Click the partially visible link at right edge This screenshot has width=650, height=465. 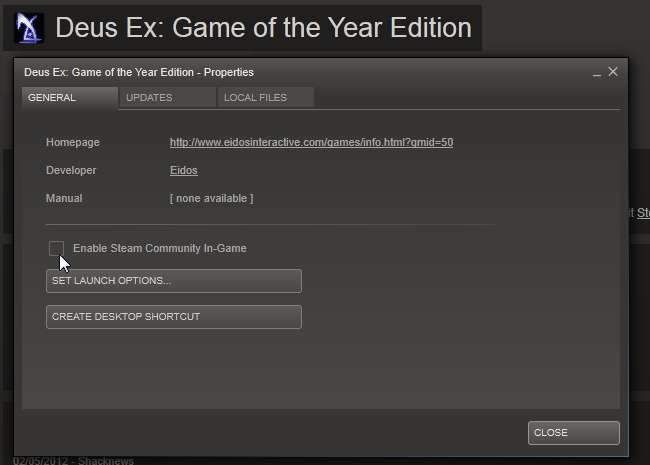pyautogui.click(x=643, y=213)
